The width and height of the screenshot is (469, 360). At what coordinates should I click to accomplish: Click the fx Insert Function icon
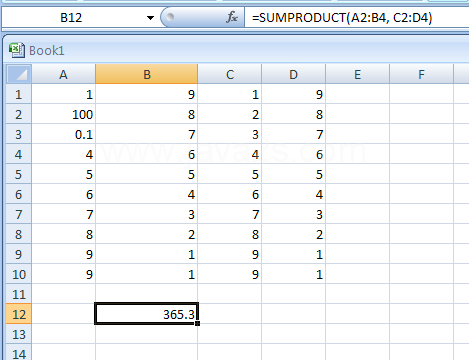tap(232, 17)
